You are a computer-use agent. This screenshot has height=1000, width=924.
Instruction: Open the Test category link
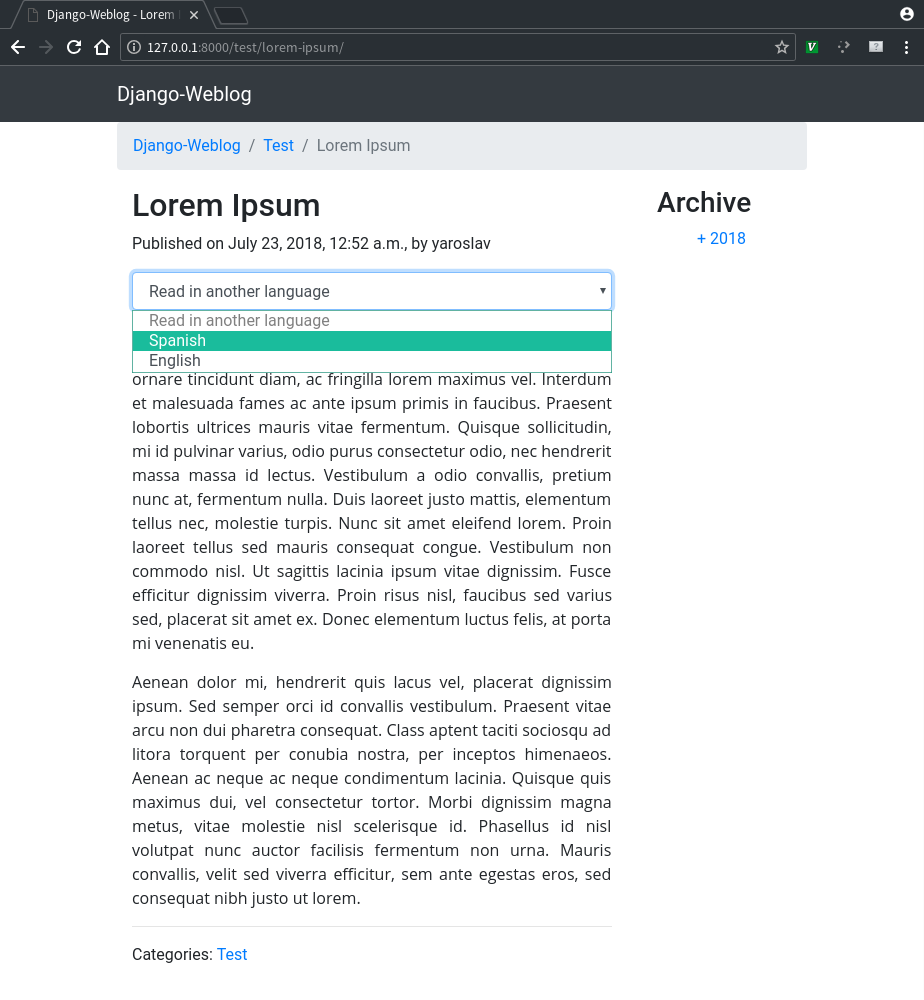pyautogui.click(x=232, y=954)
